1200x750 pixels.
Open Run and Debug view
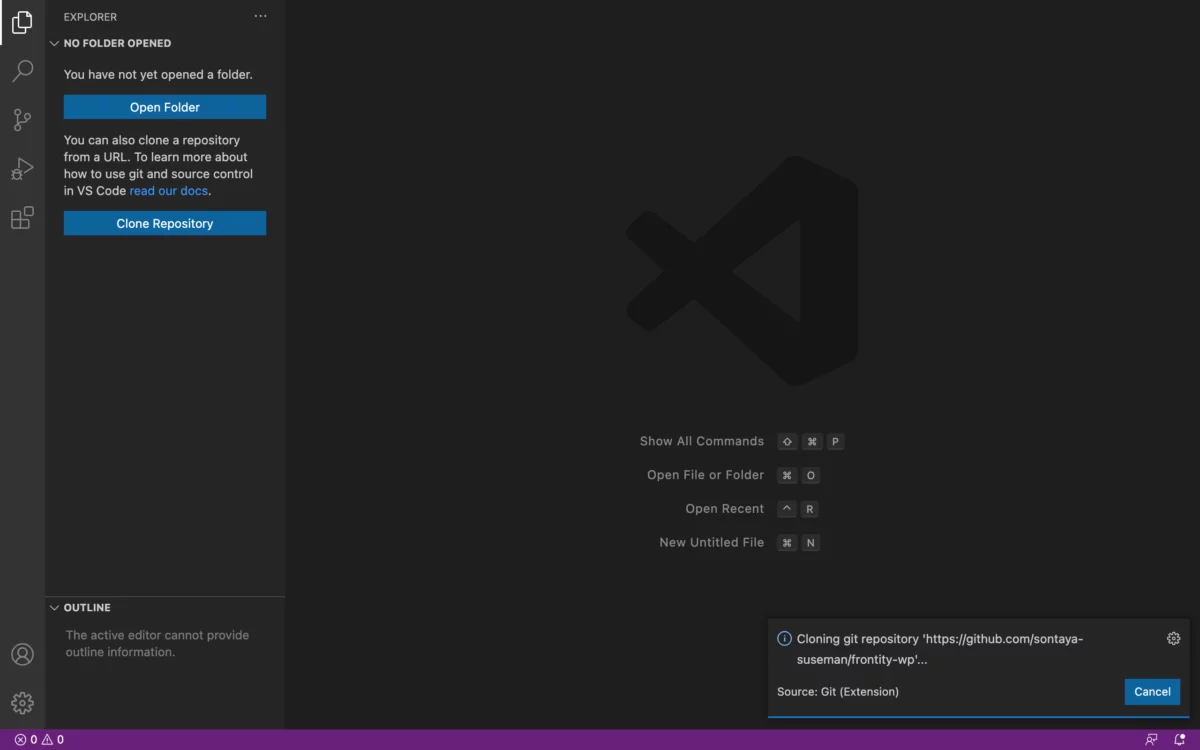22,169
